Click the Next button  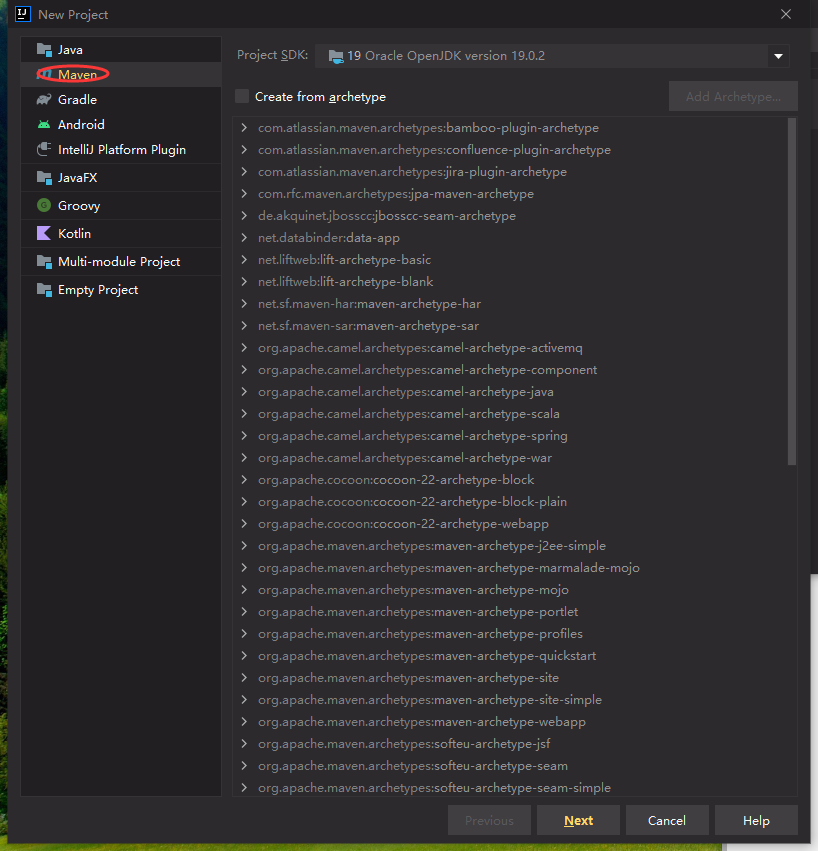(578, 820)
